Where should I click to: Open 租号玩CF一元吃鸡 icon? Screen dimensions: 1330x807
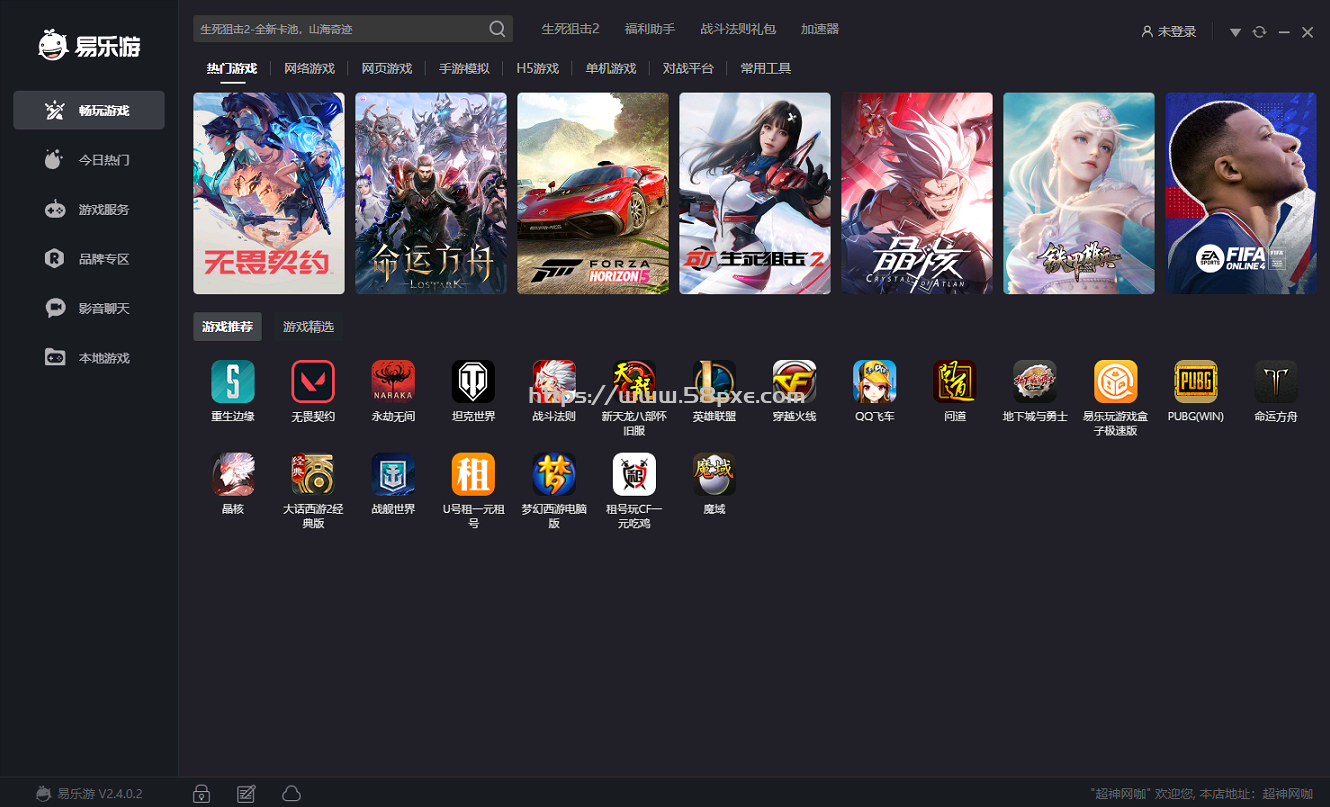634,475
